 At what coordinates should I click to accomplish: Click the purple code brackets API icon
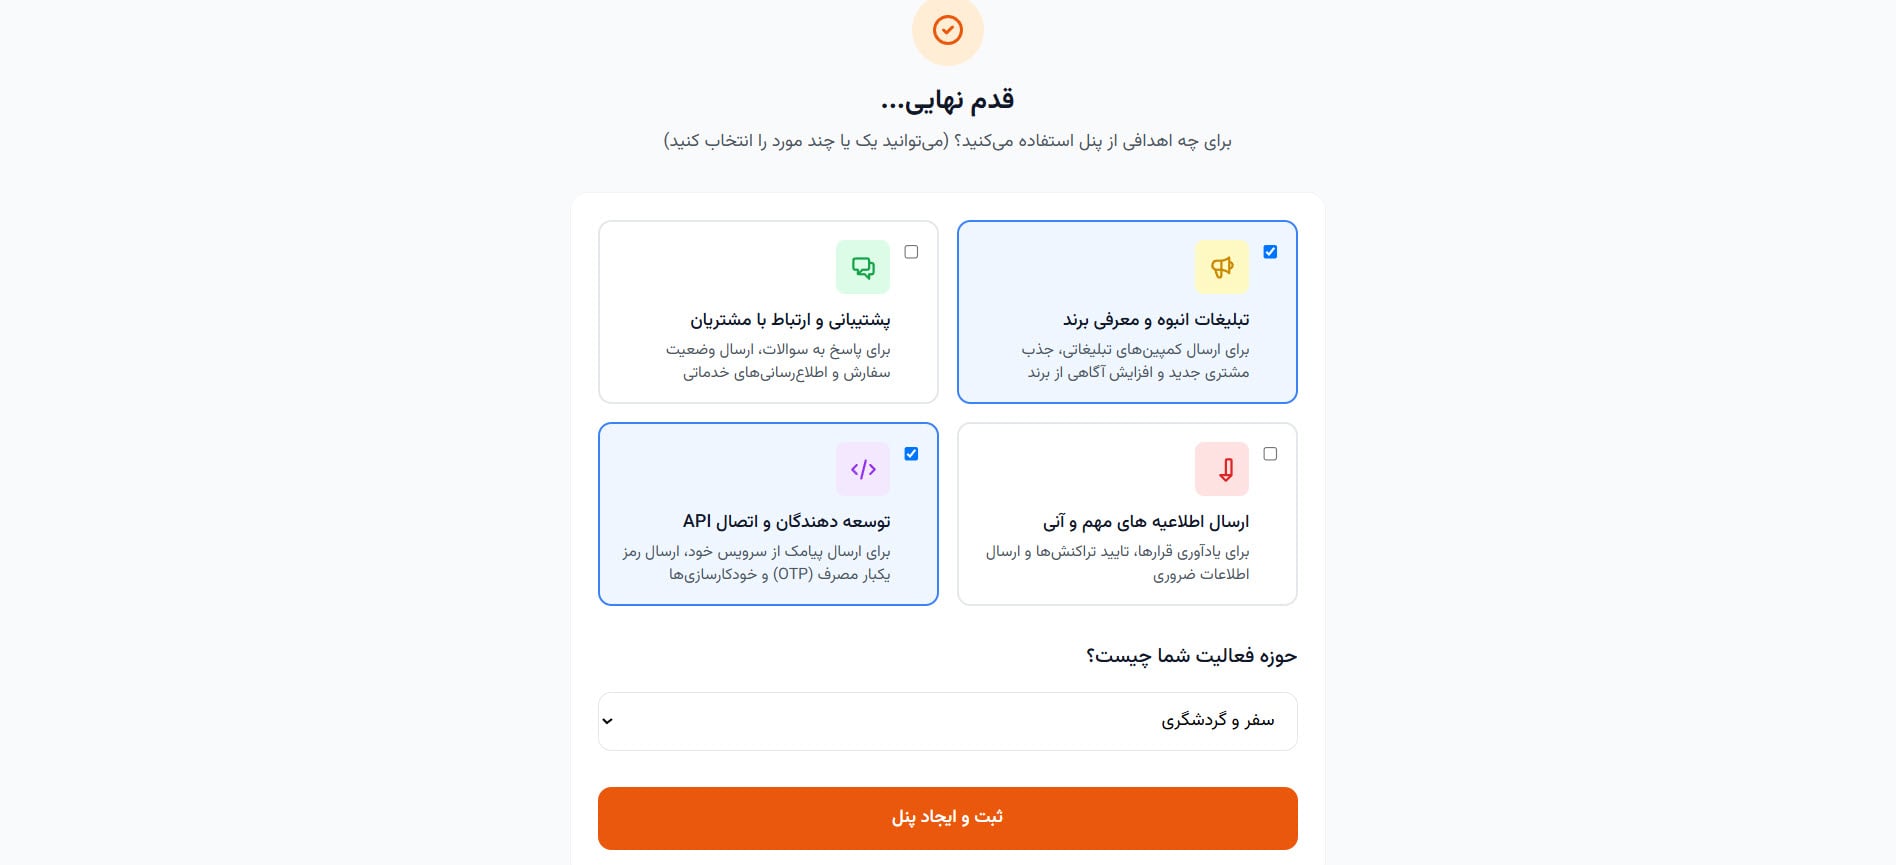pyautogui.click(x=862, y=469)
